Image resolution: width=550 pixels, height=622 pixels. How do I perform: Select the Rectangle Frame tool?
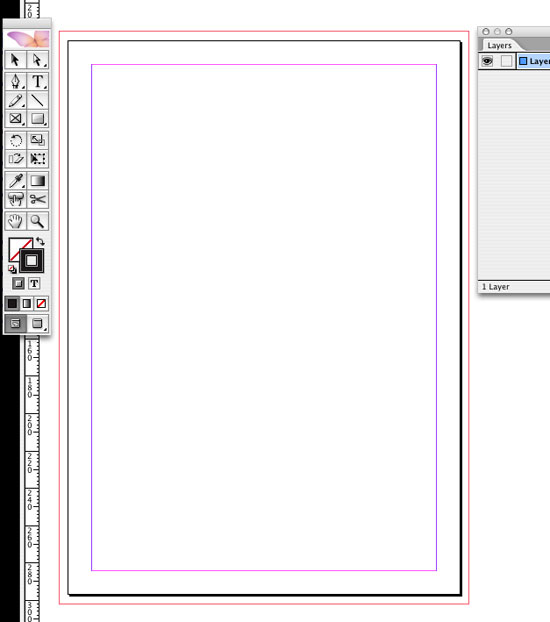coord(15,119)
